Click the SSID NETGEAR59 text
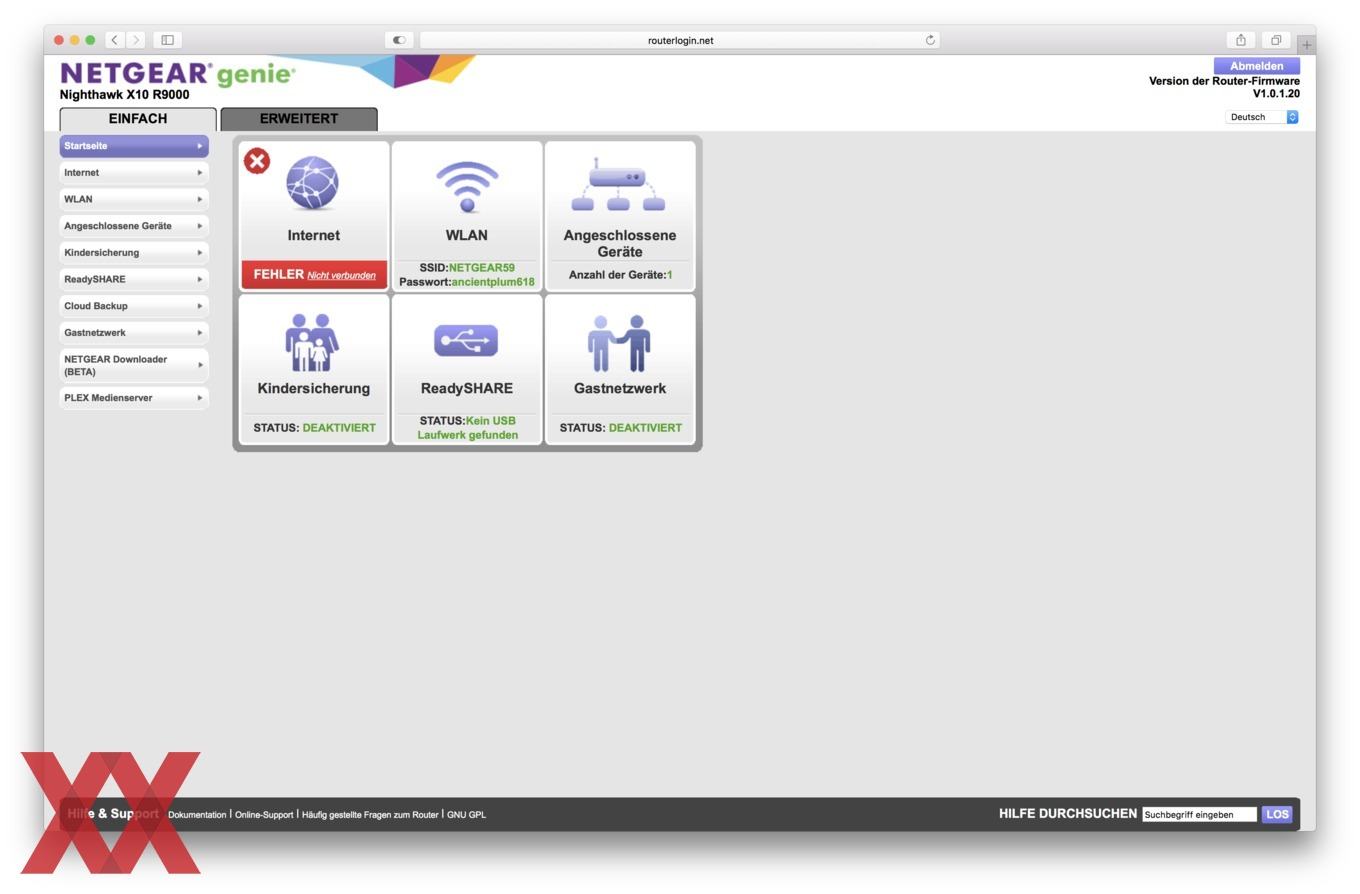This screenshot has width=1360, height=894. [x=467, y=268]
